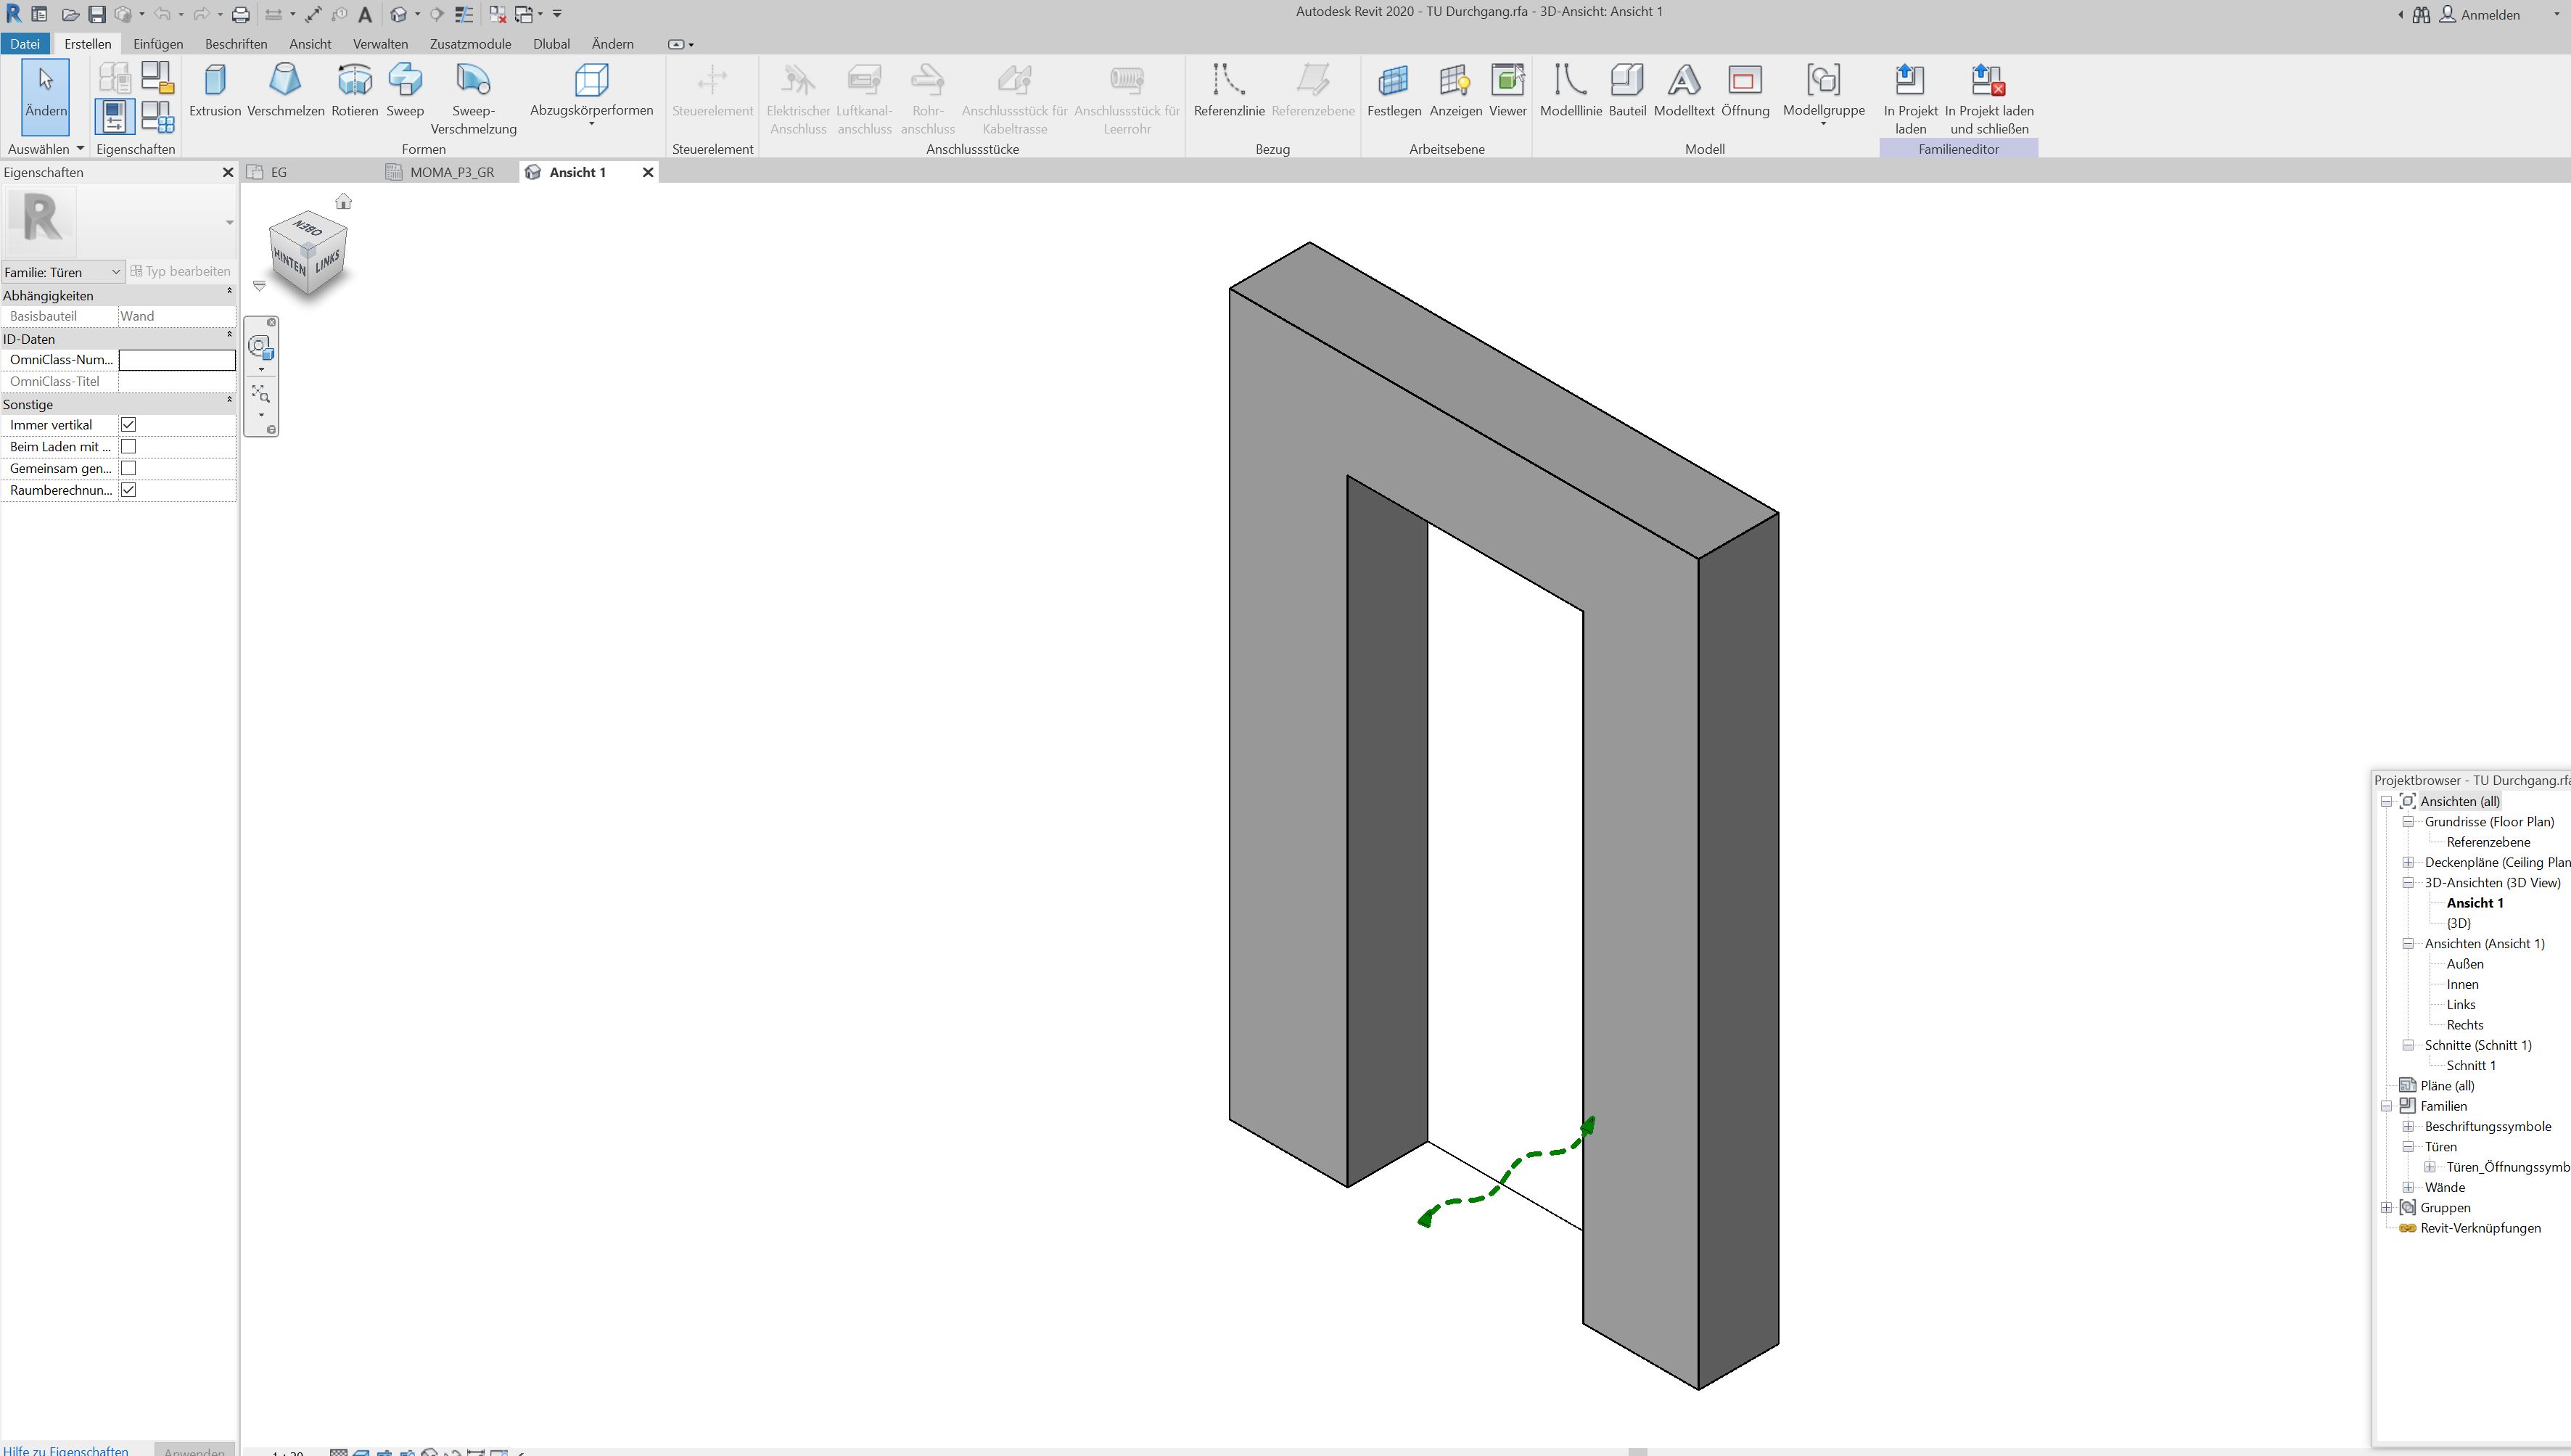This screenshot has width=2571, height=1456.
Task: Open the Datei menu tab
Action: [x=25, y=44]
